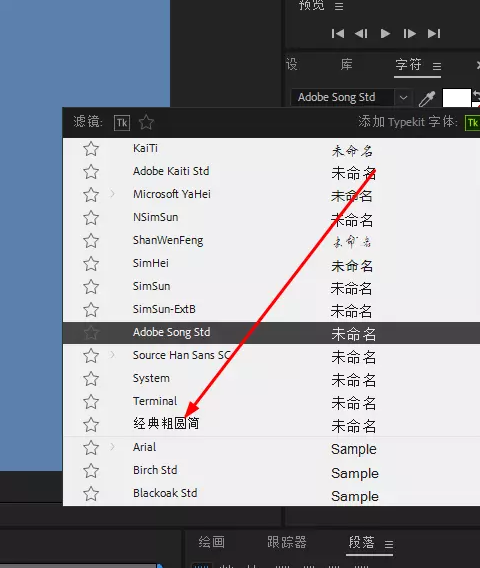
Task: Switch to the 绘画 tab
Action: point(212,542)
